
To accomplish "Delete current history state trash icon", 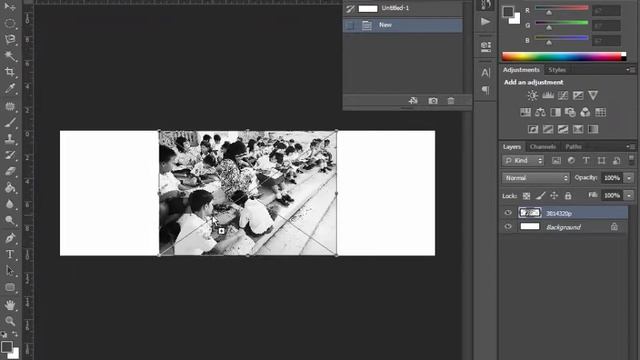I will coord(451,100).
